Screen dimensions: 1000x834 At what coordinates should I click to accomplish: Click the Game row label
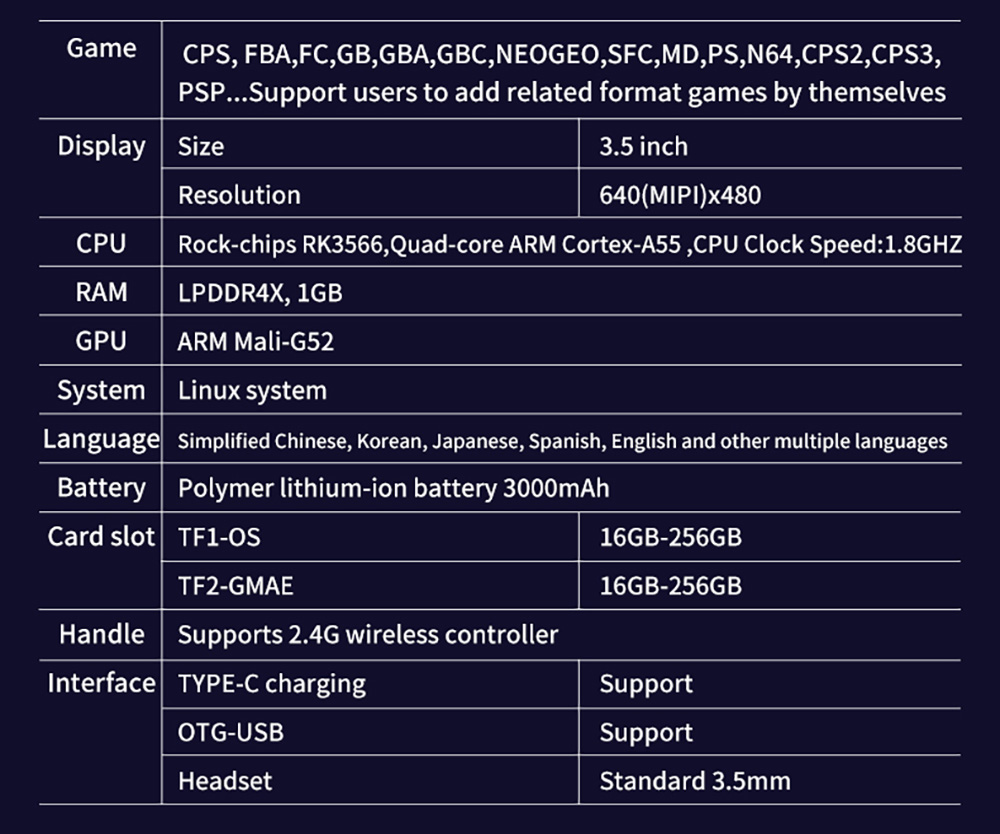(x=101, y=48)
